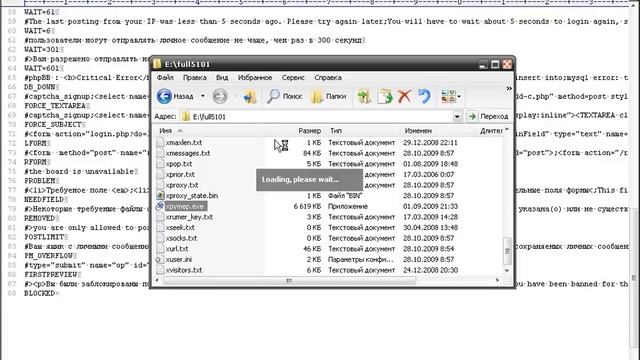Viewport: 640px width, 360px height.
Task: Open the Правка menu
Action: 195,77
